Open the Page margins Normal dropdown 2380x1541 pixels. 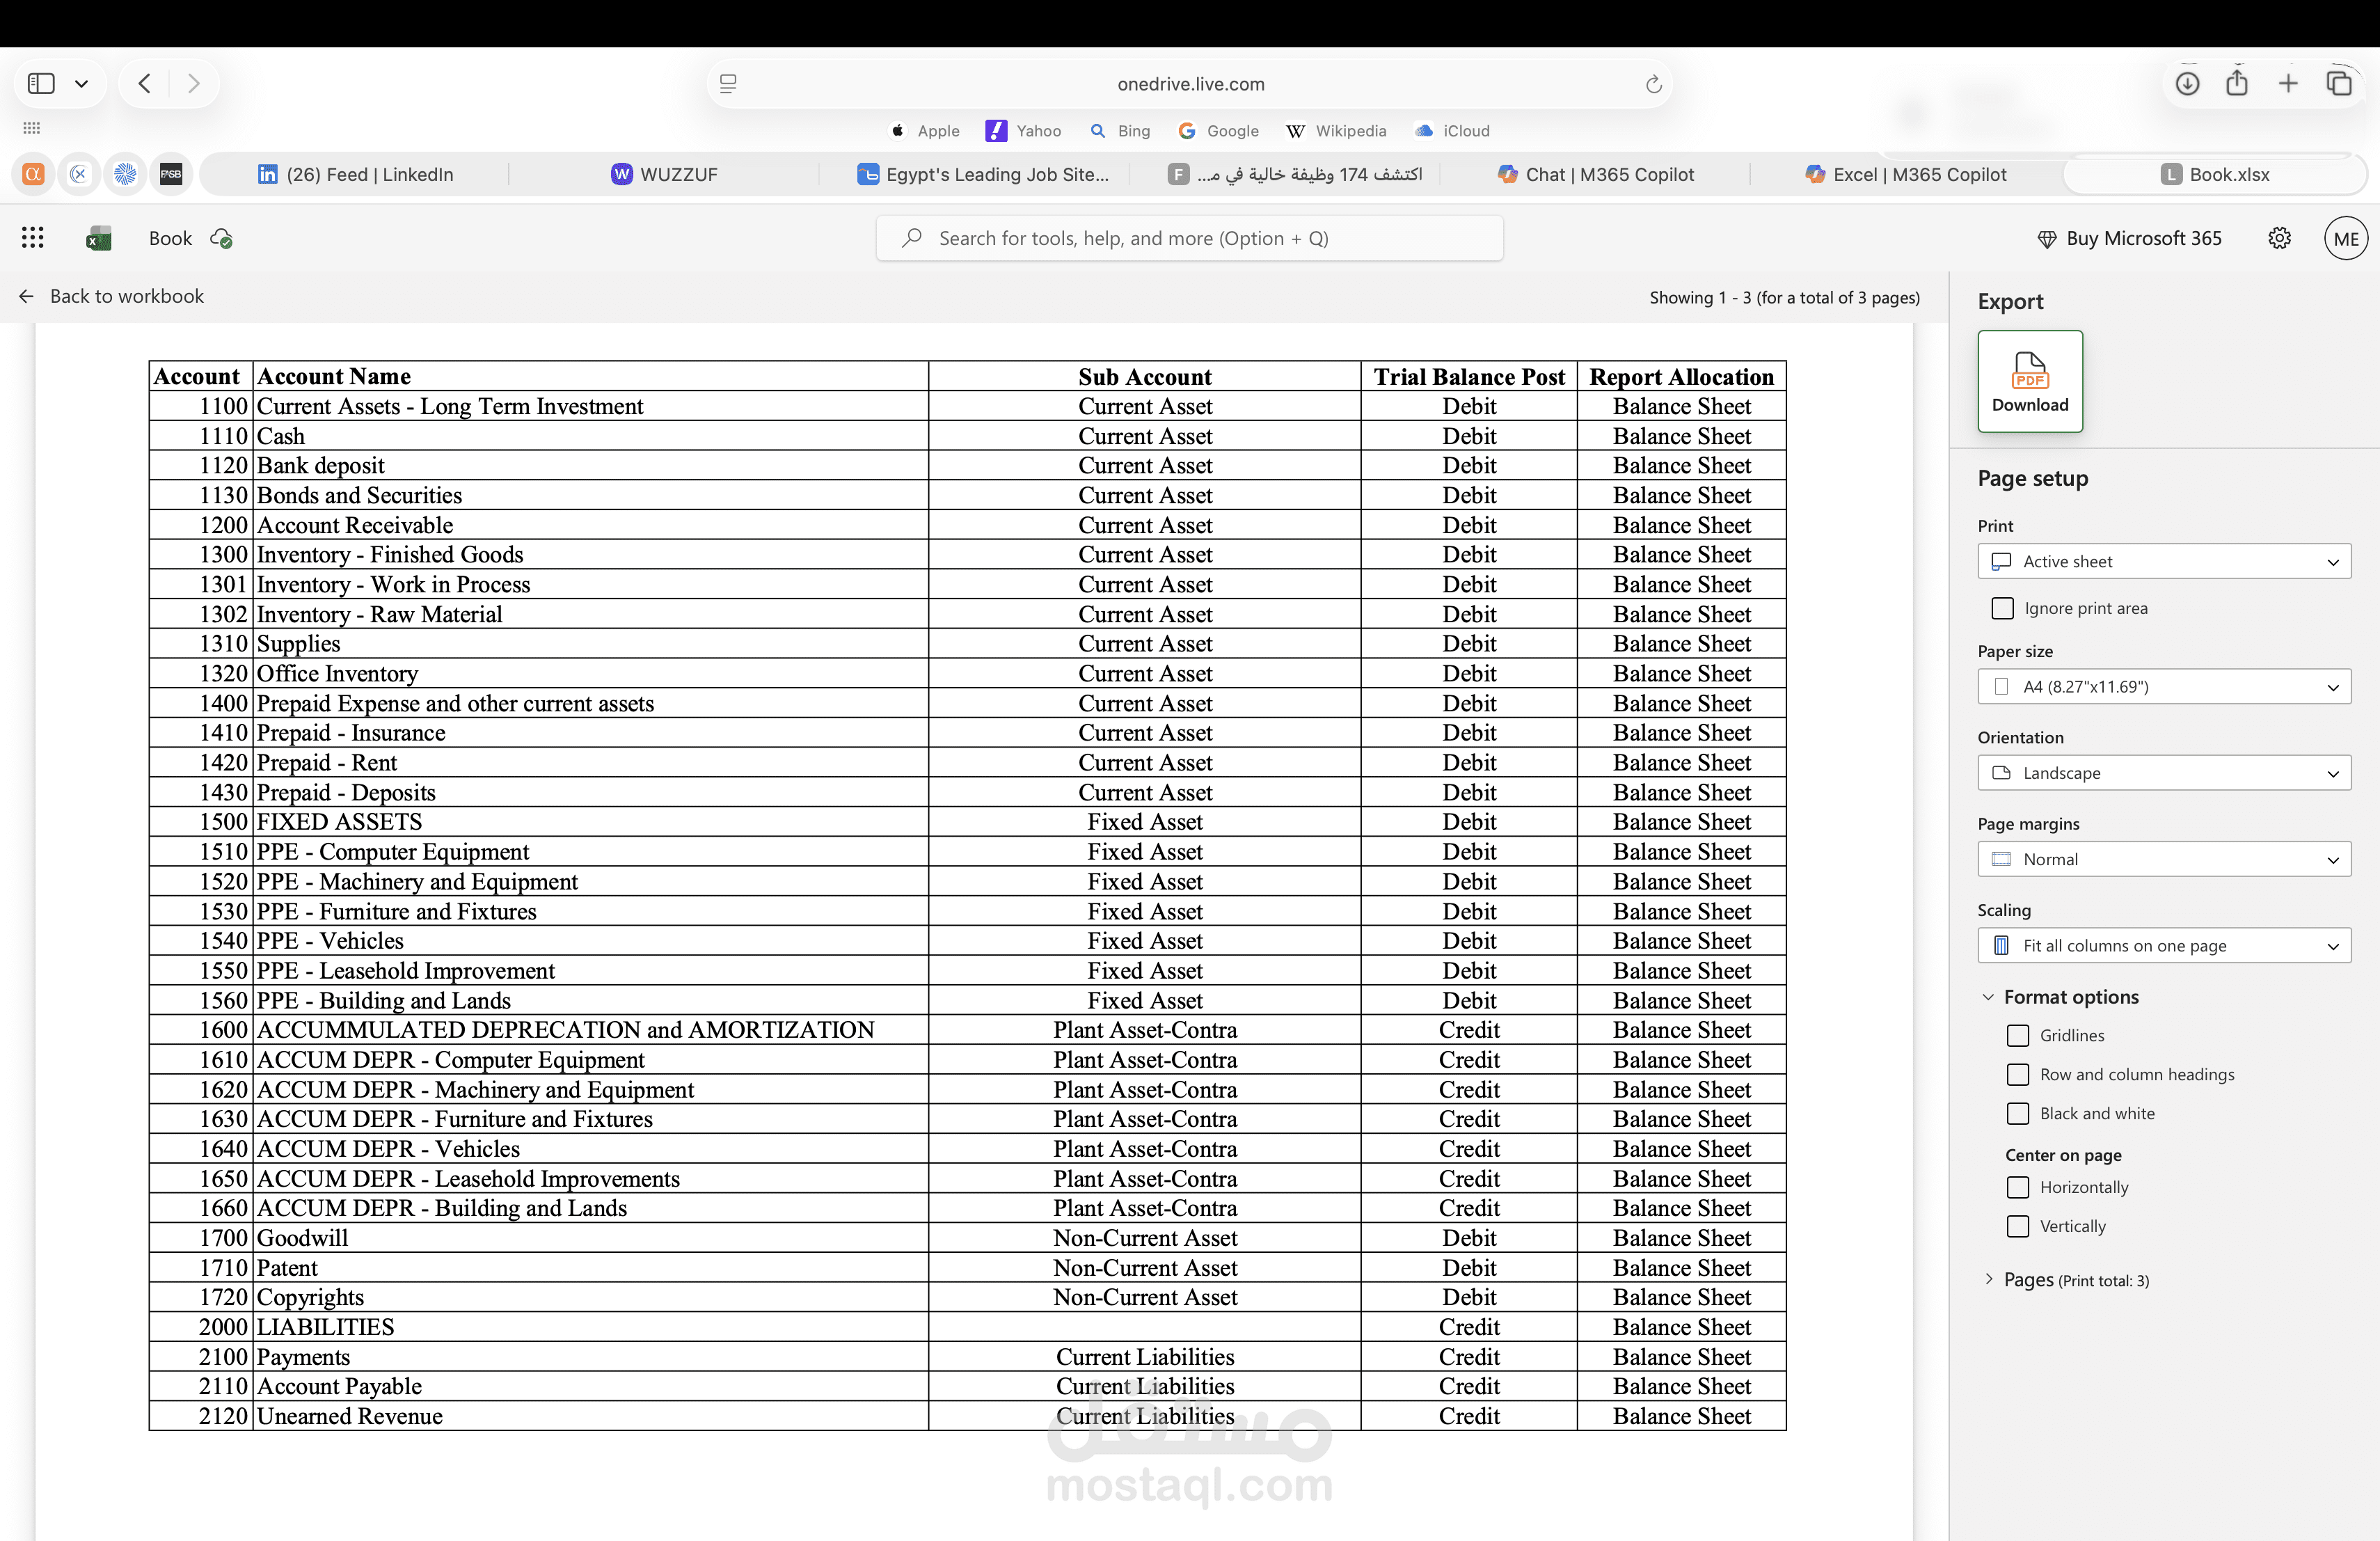(x=2164, y=859)
